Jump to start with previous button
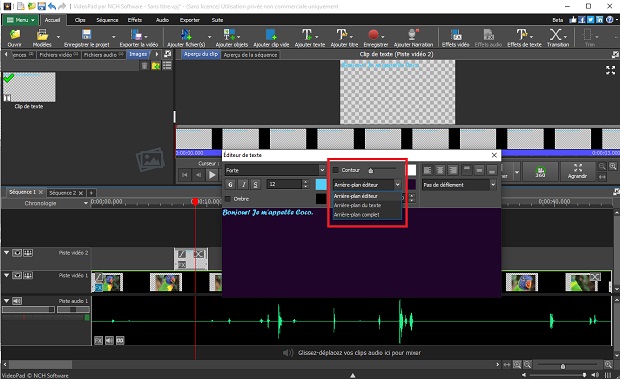 tap(185, 175)
